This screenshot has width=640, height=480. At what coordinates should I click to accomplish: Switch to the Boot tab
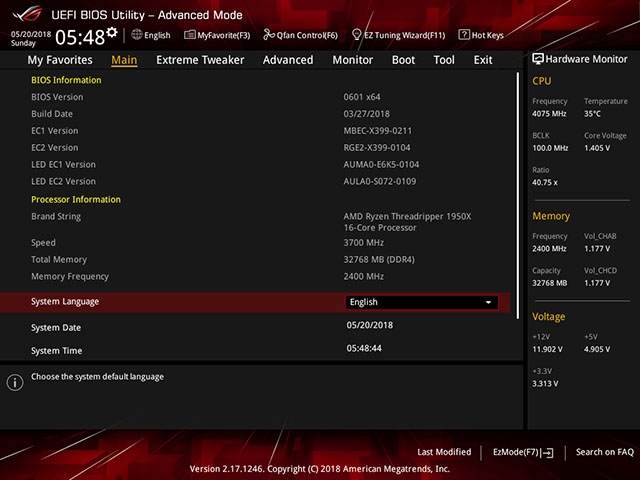coord(403,60)
